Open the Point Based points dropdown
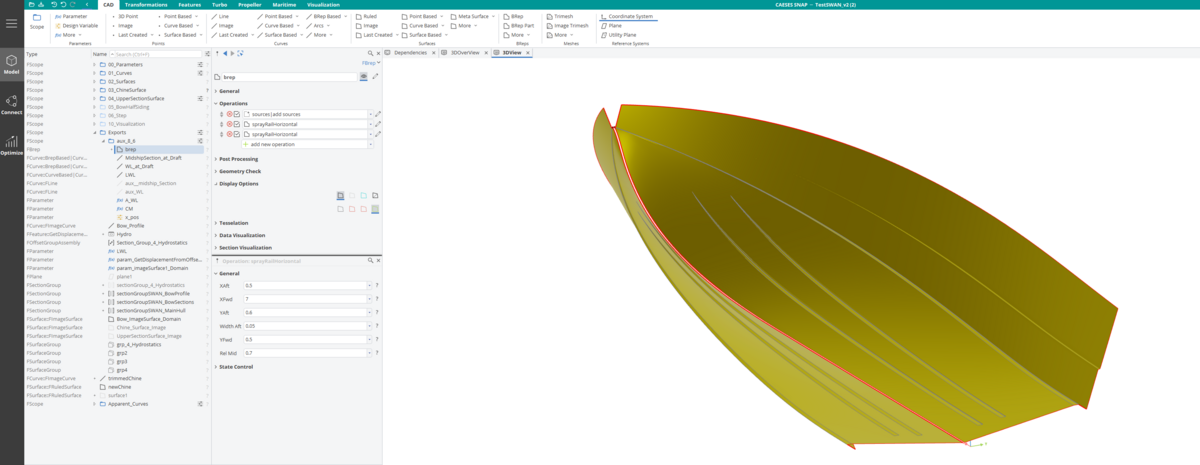 pyautogui.click(x=178, y=16)
